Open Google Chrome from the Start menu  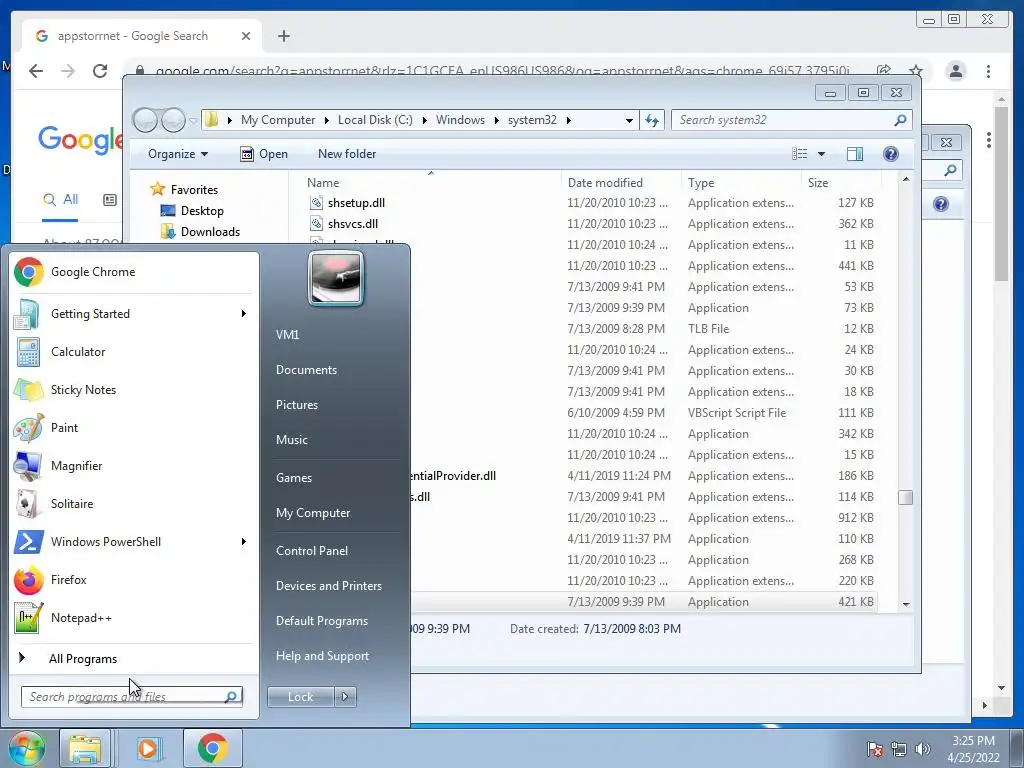[134, 272]
